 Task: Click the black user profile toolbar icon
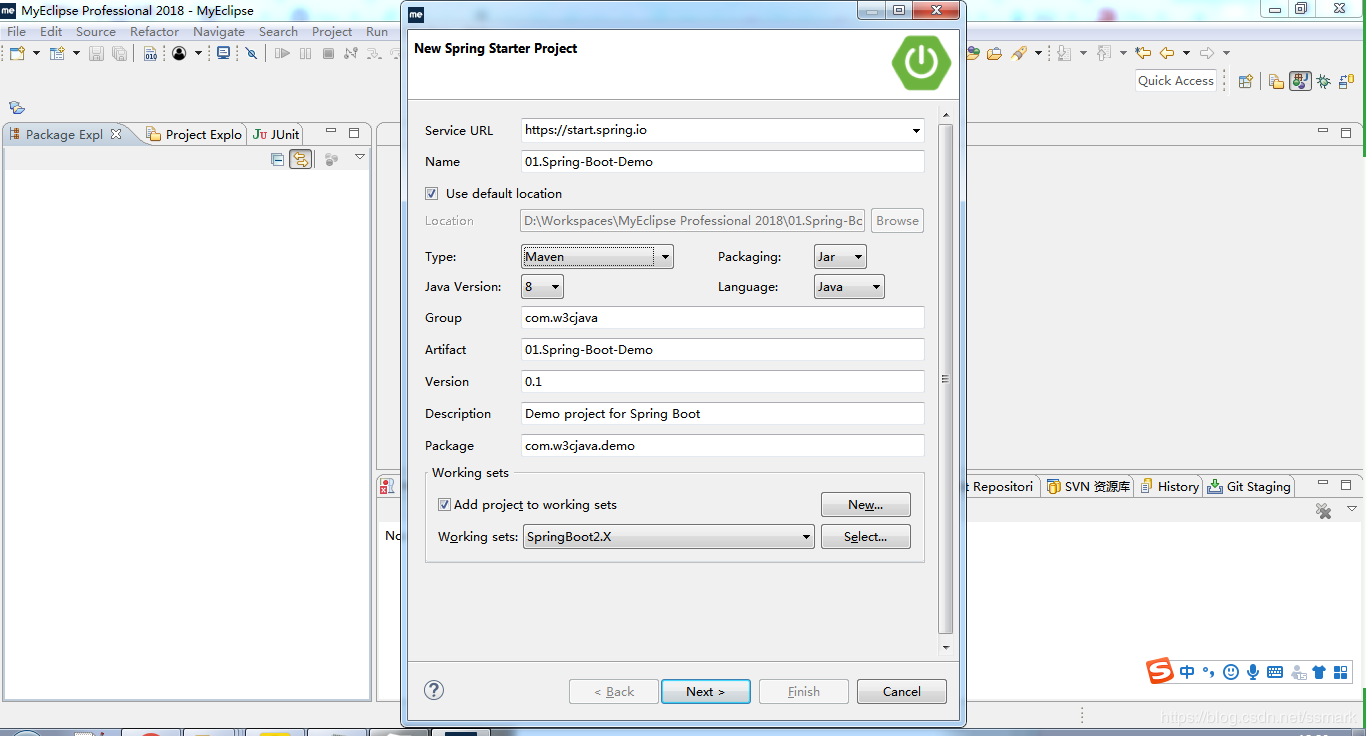179,53
